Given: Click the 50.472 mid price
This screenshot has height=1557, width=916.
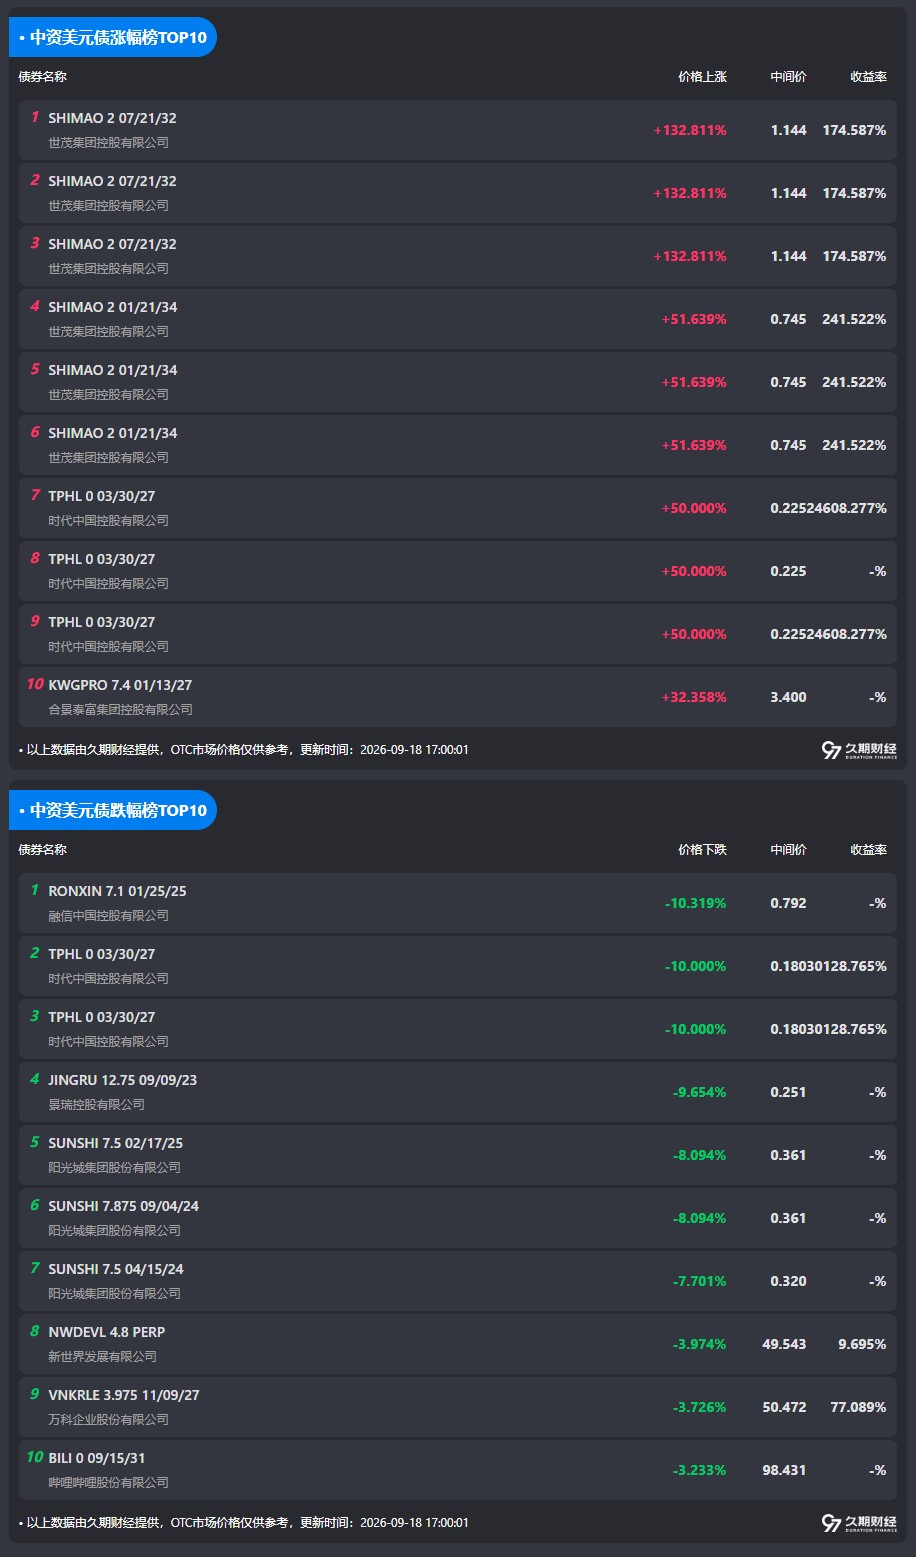Looking at the screenshot, I should click(x=784, y=1407).
